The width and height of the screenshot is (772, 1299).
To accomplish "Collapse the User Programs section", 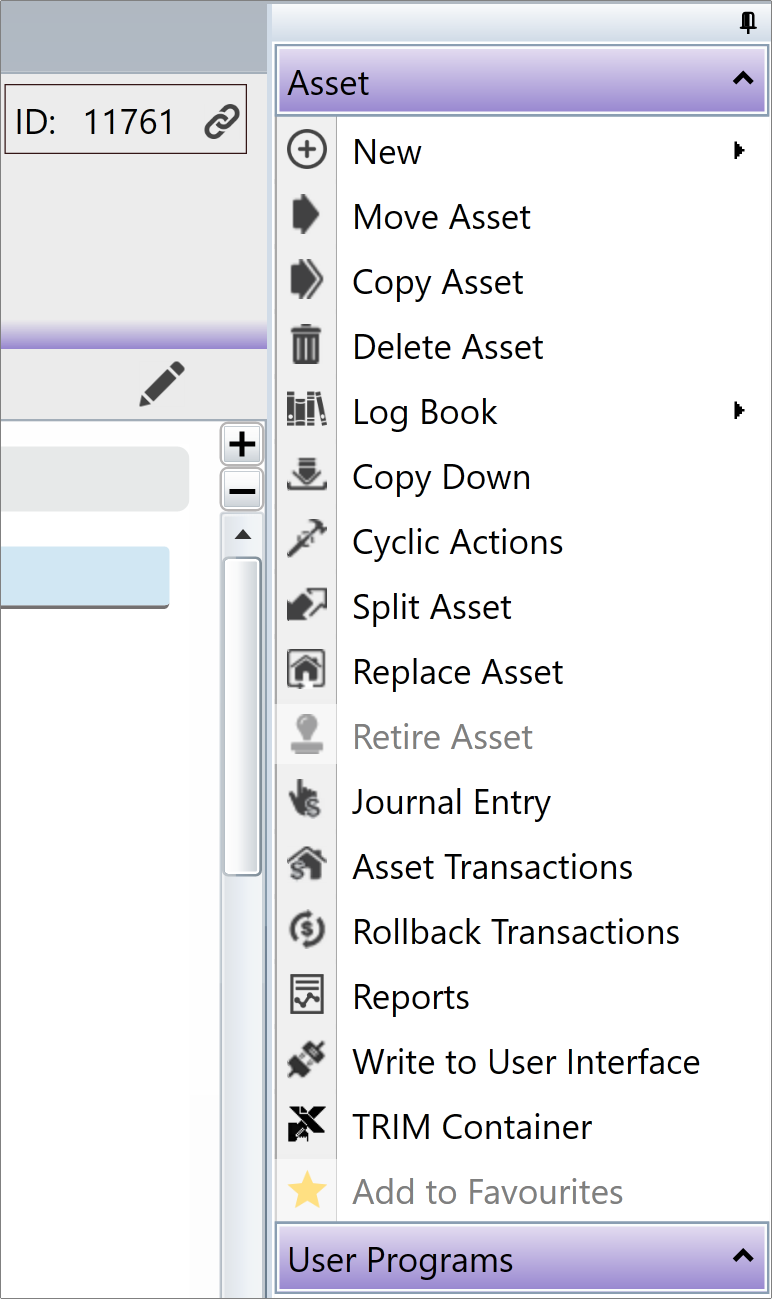I will pyautogui.click(x=743, y=1256).
